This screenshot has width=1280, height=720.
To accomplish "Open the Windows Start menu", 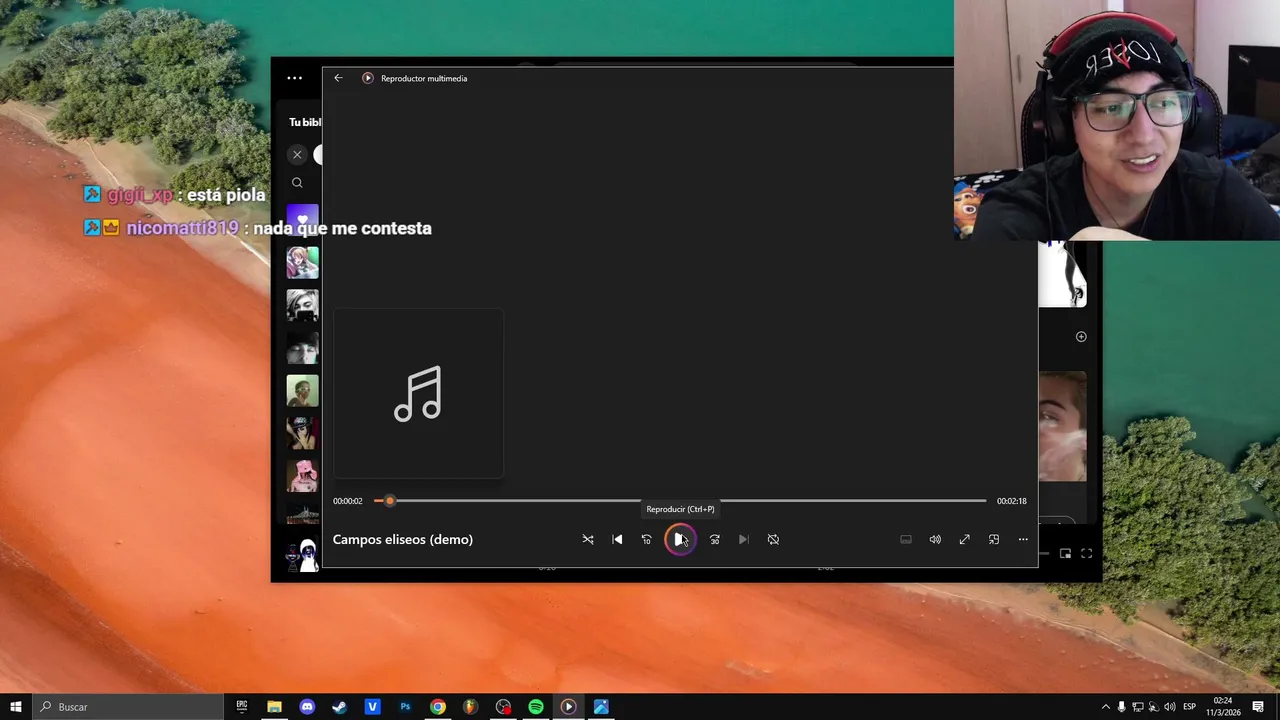I will (15, 707).
